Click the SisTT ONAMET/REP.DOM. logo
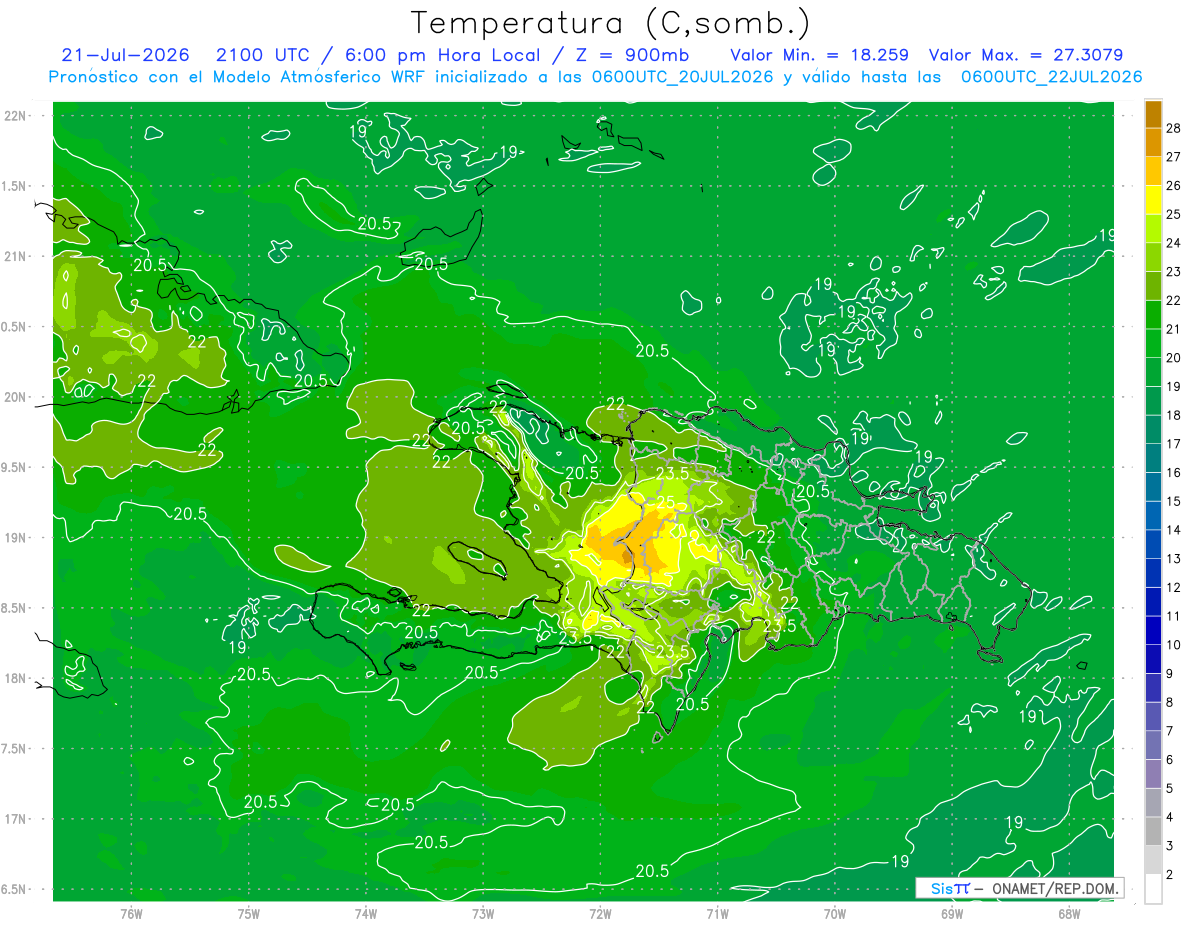 (1019, 888)
